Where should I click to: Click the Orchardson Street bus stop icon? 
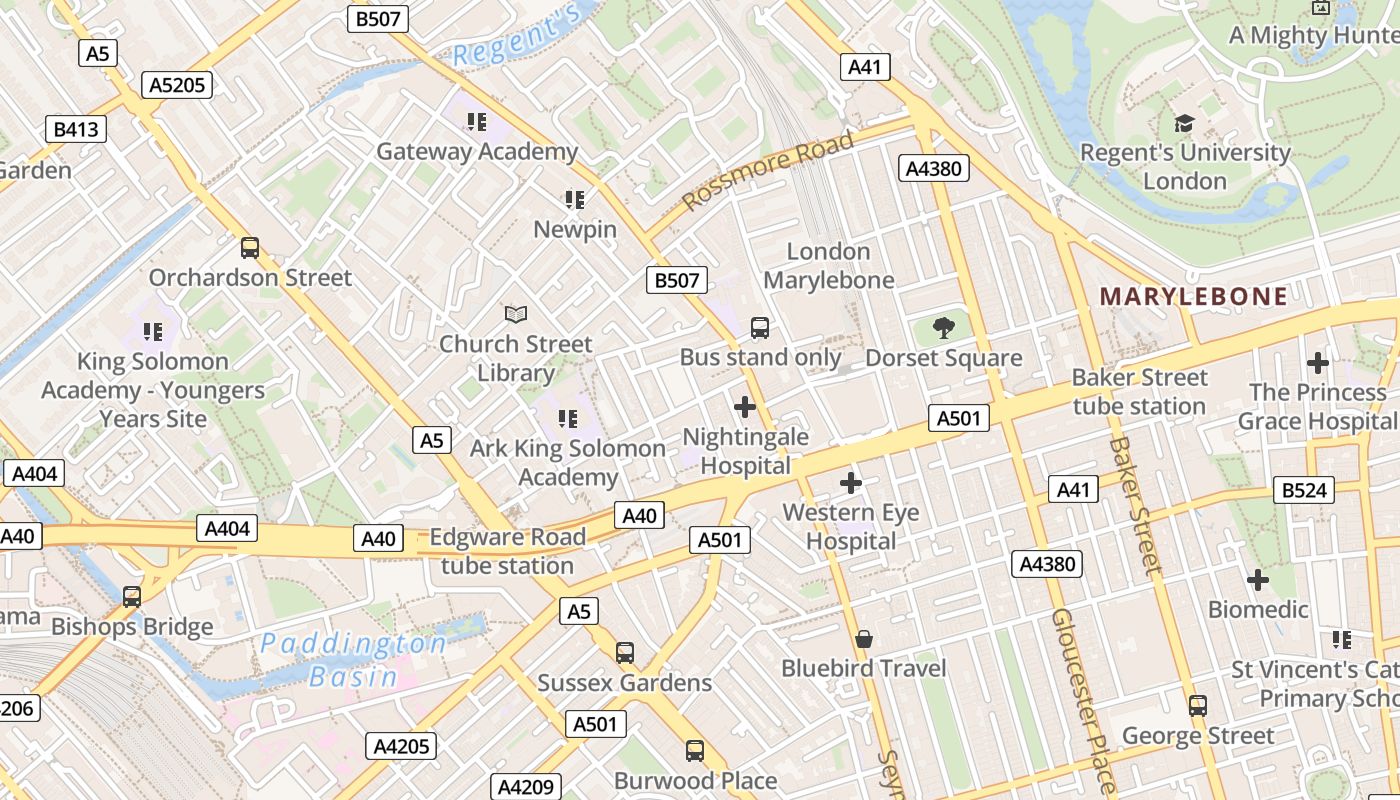(x=250, y=247)
